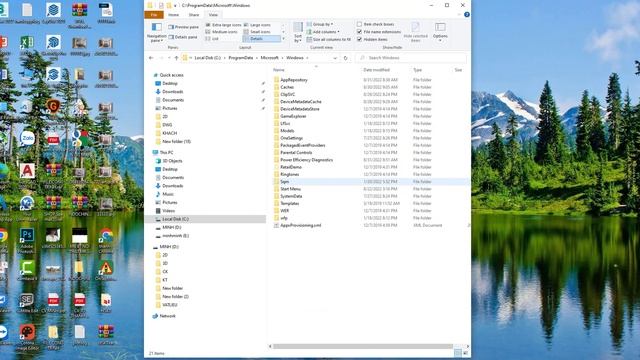Screen dimensions: 640x360
Task: Sort by the Type column header
Action: tap(418, 70)
